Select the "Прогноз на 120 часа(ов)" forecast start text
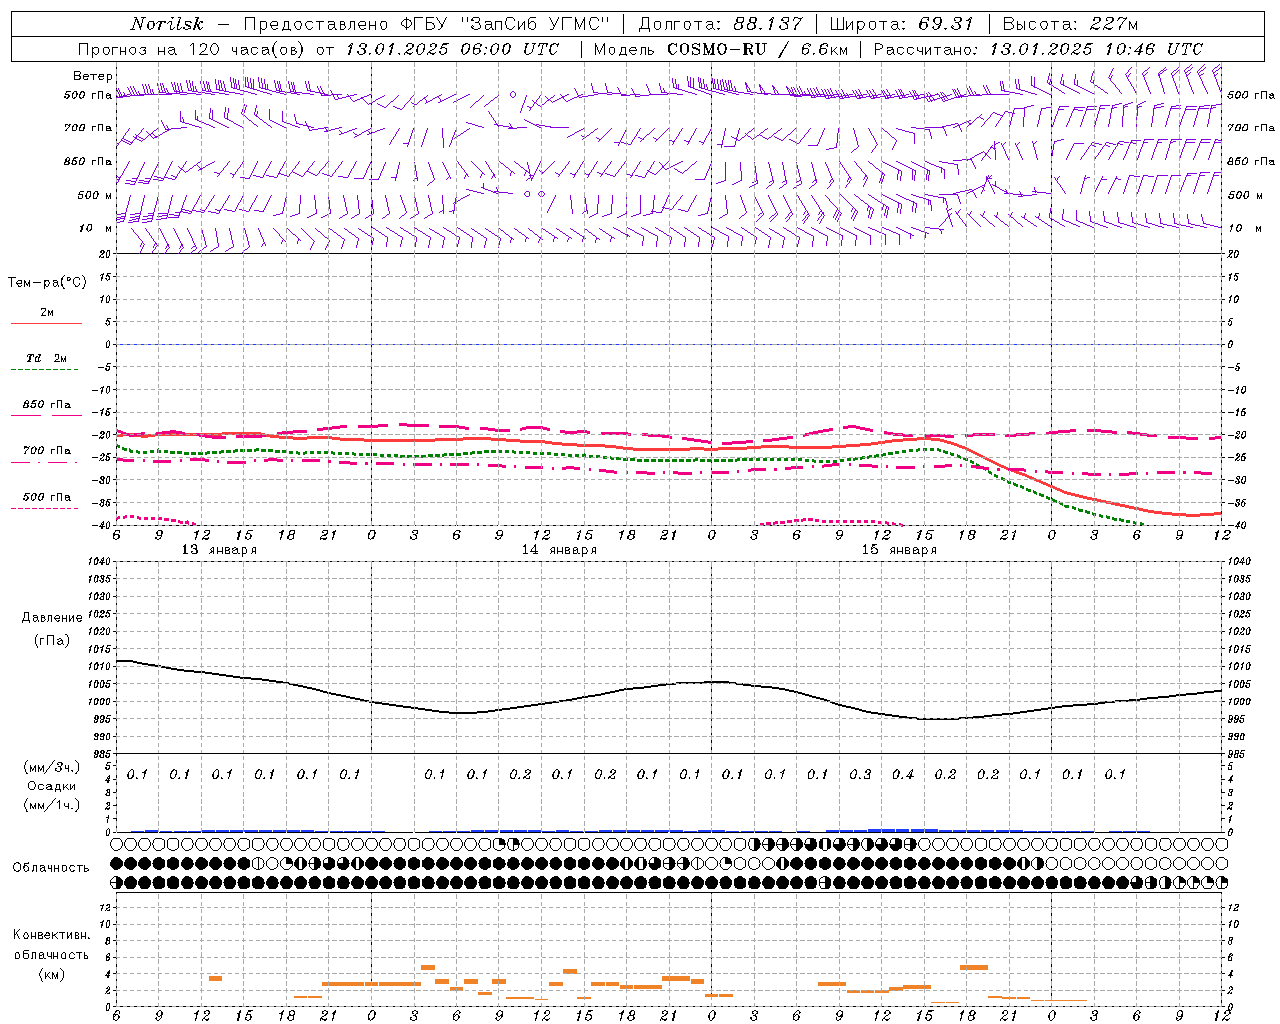The height and width of the screenshot is (1024, 1280). [193, 49]
